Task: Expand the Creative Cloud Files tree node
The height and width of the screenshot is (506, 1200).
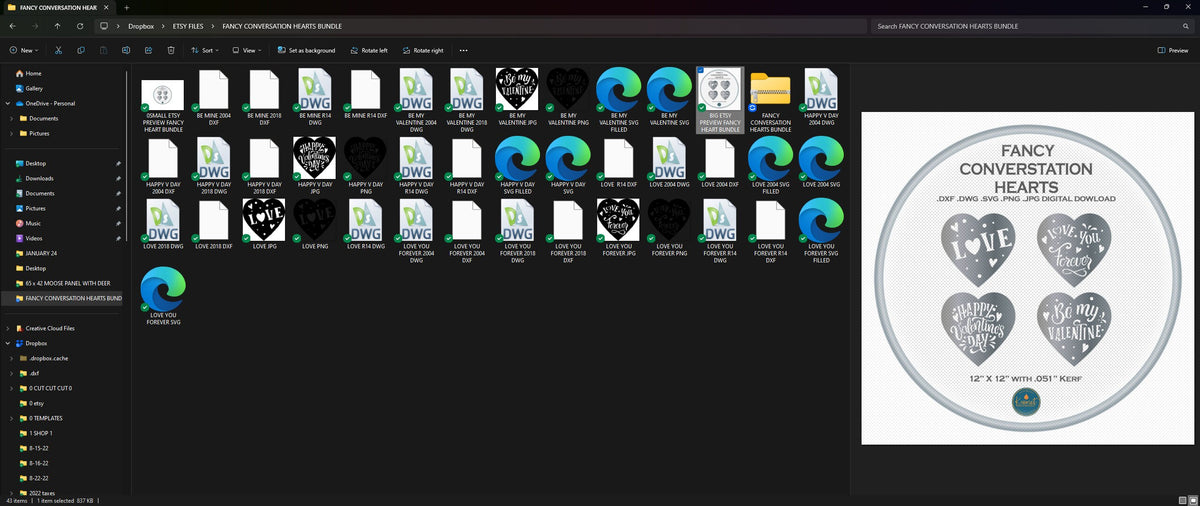Action: pyautogui.click(x=9, y=328)
